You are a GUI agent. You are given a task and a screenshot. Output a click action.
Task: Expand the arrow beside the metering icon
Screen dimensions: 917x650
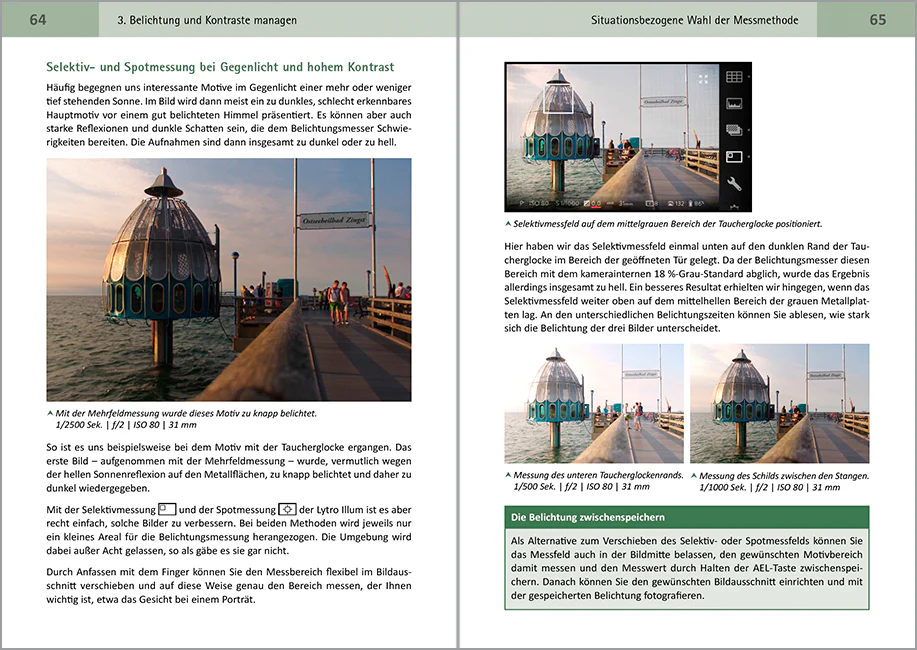coord(749,157)
